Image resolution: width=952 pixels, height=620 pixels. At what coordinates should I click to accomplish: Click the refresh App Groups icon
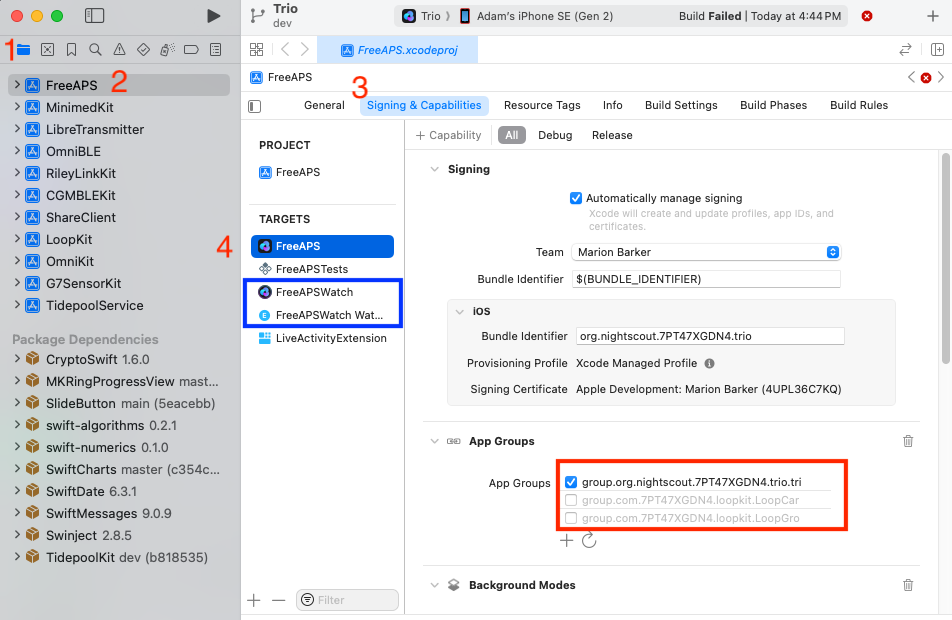(589, 540)
